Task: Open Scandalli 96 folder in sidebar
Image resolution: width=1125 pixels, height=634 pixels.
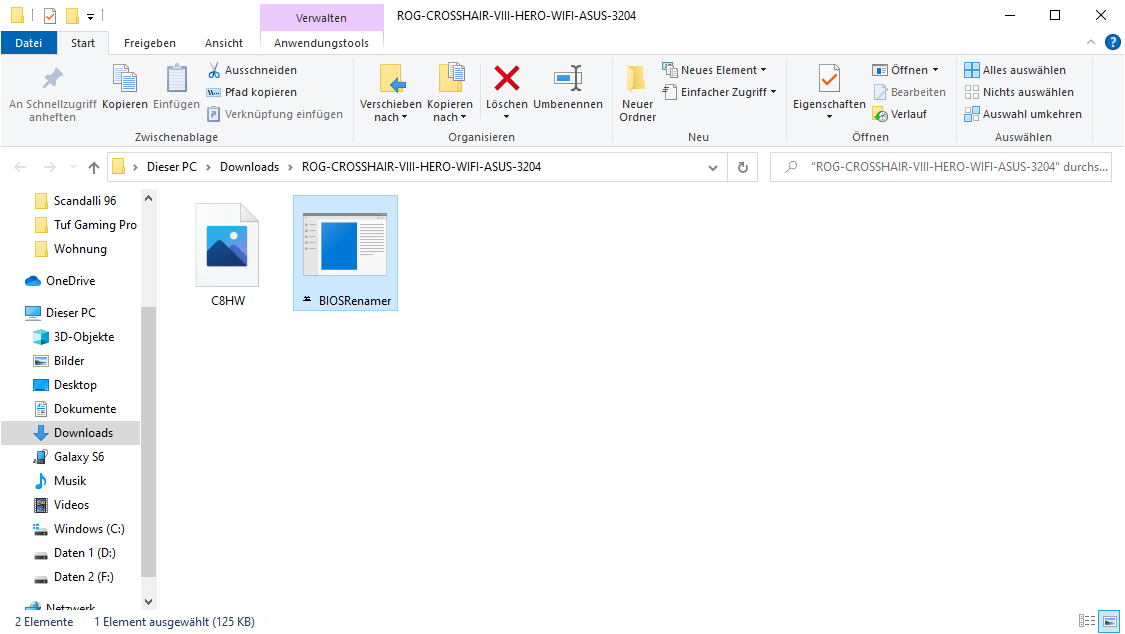Action: [85, 201]
